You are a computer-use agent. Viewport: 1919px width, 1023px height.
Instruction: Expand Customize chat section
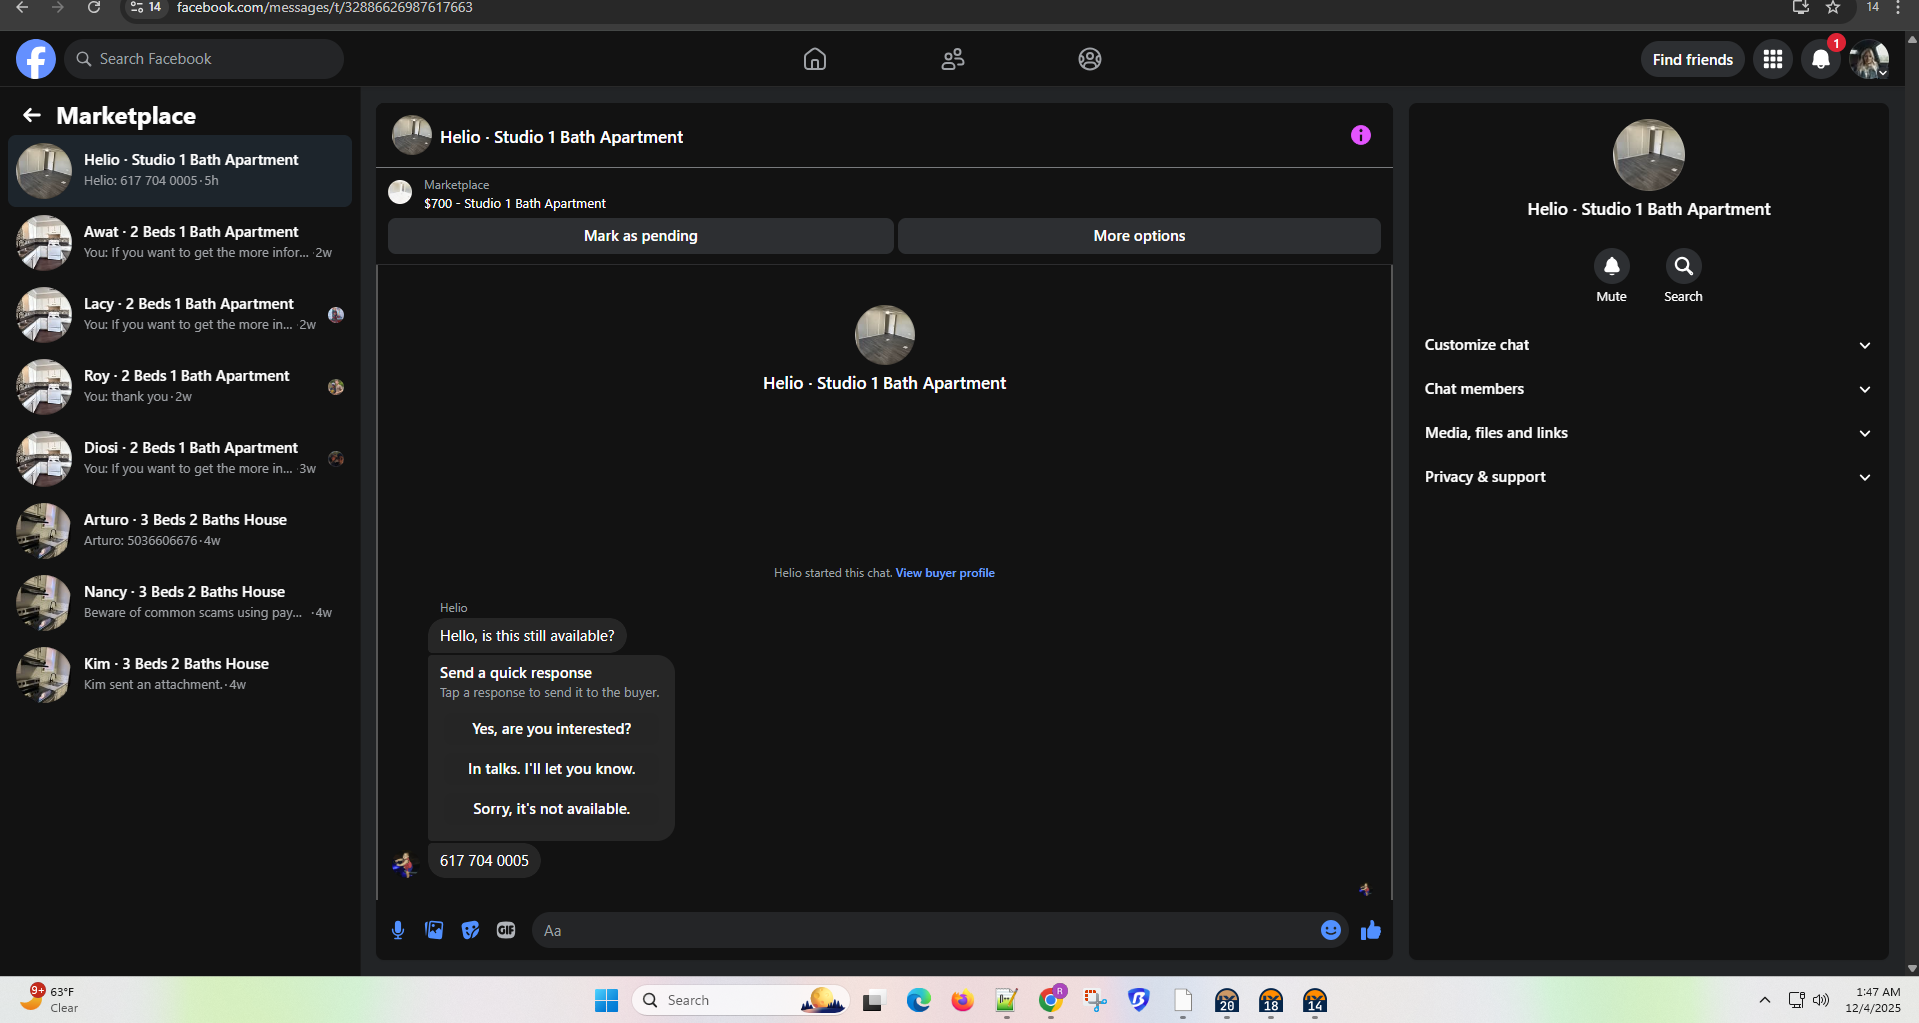1648,345
